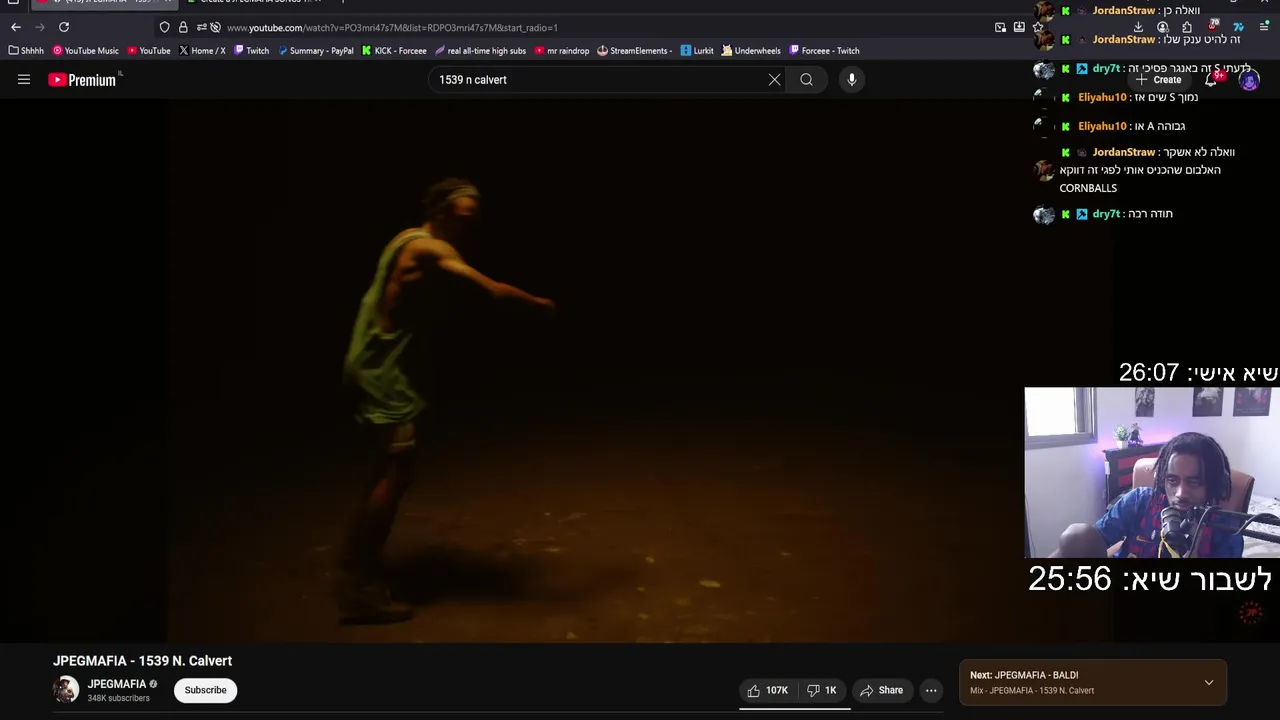Run search with the magnifier button
Viewport: 1280px width, 720px height.
(806, 80)
